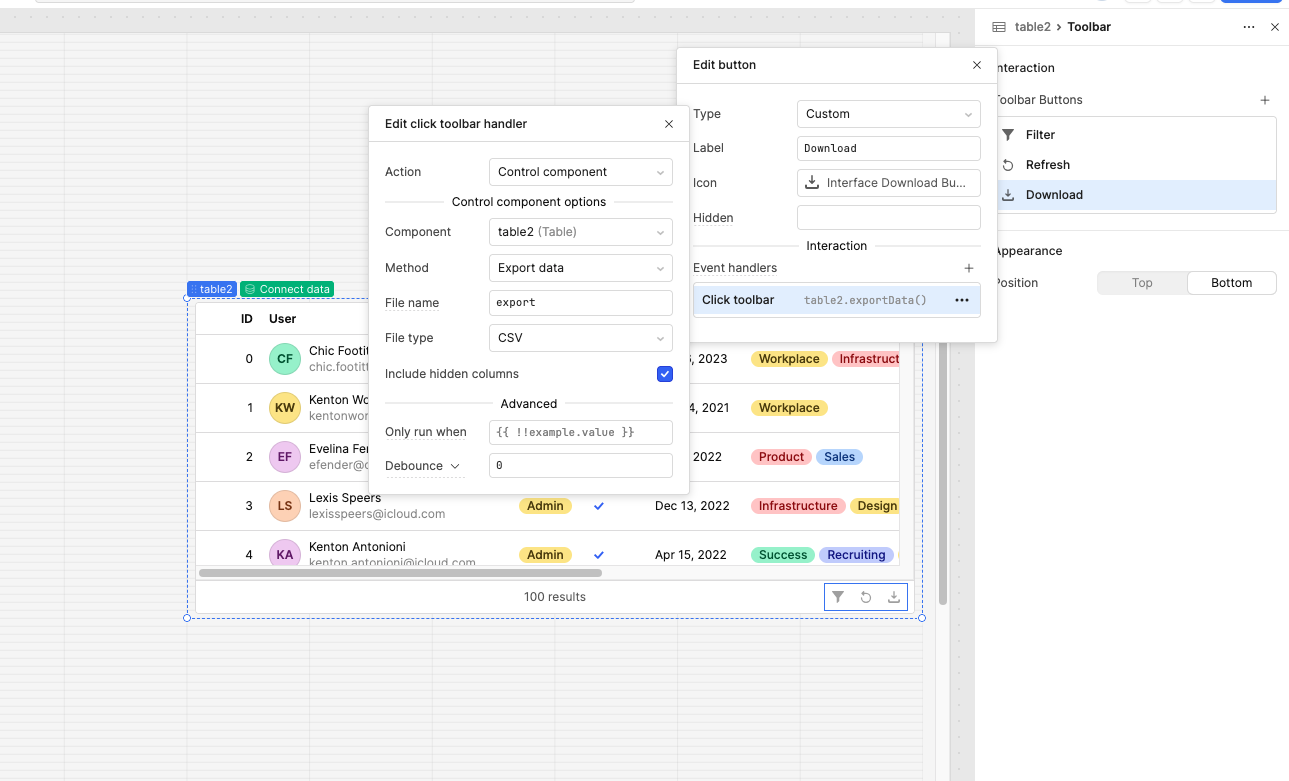This screenshot has height=781, width=1289.
Task: Set toolbar position to Bottom
Action: click(x=1231, y=283)
